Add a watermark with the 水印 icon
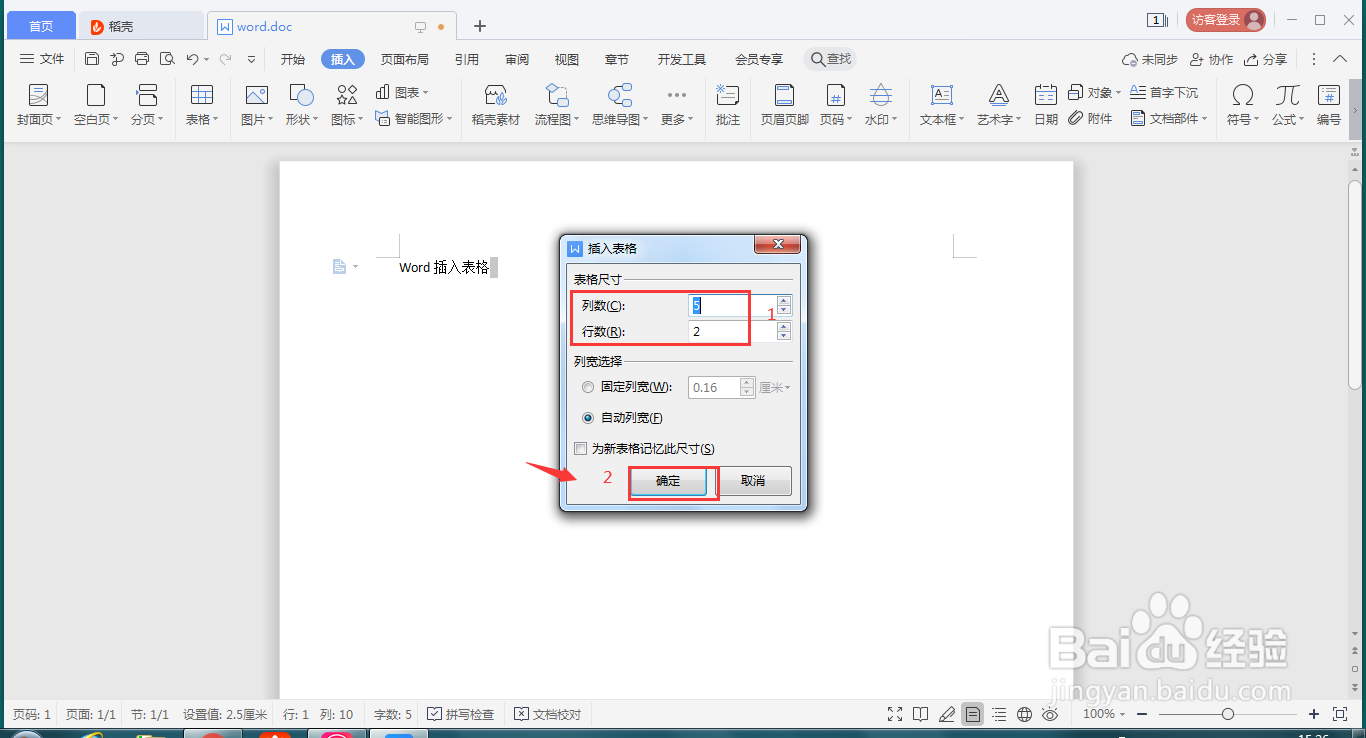Screen dimensions: 1366x738 pyautogui.click(x=878, y=104)
